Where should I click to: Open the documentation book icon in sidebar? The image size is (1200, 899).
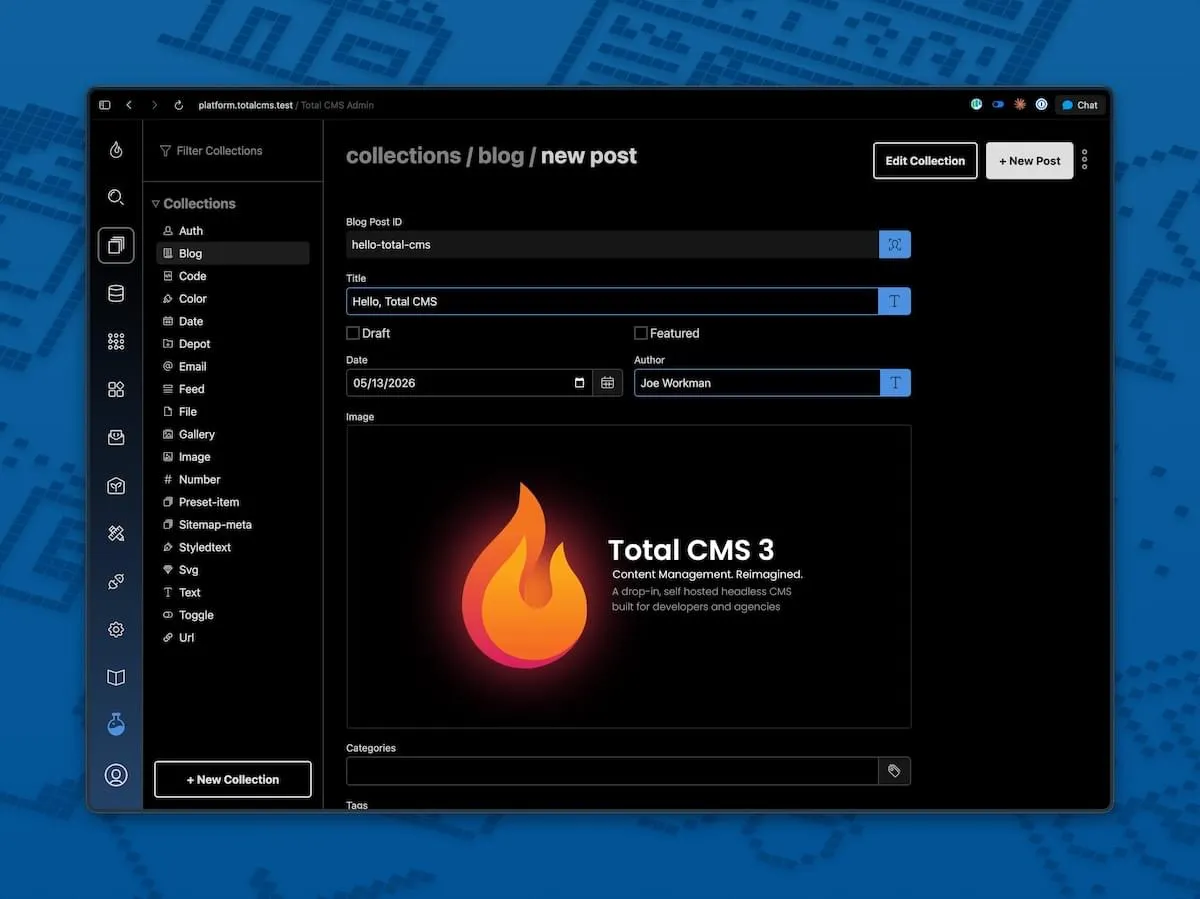coord(116,678)
